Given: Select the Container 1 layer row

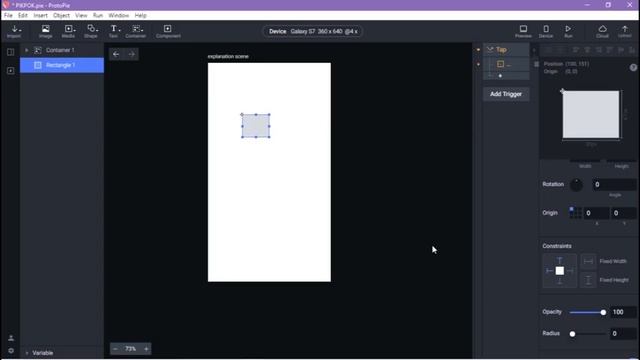Looking at the screenshot, I should coord(62,50).
